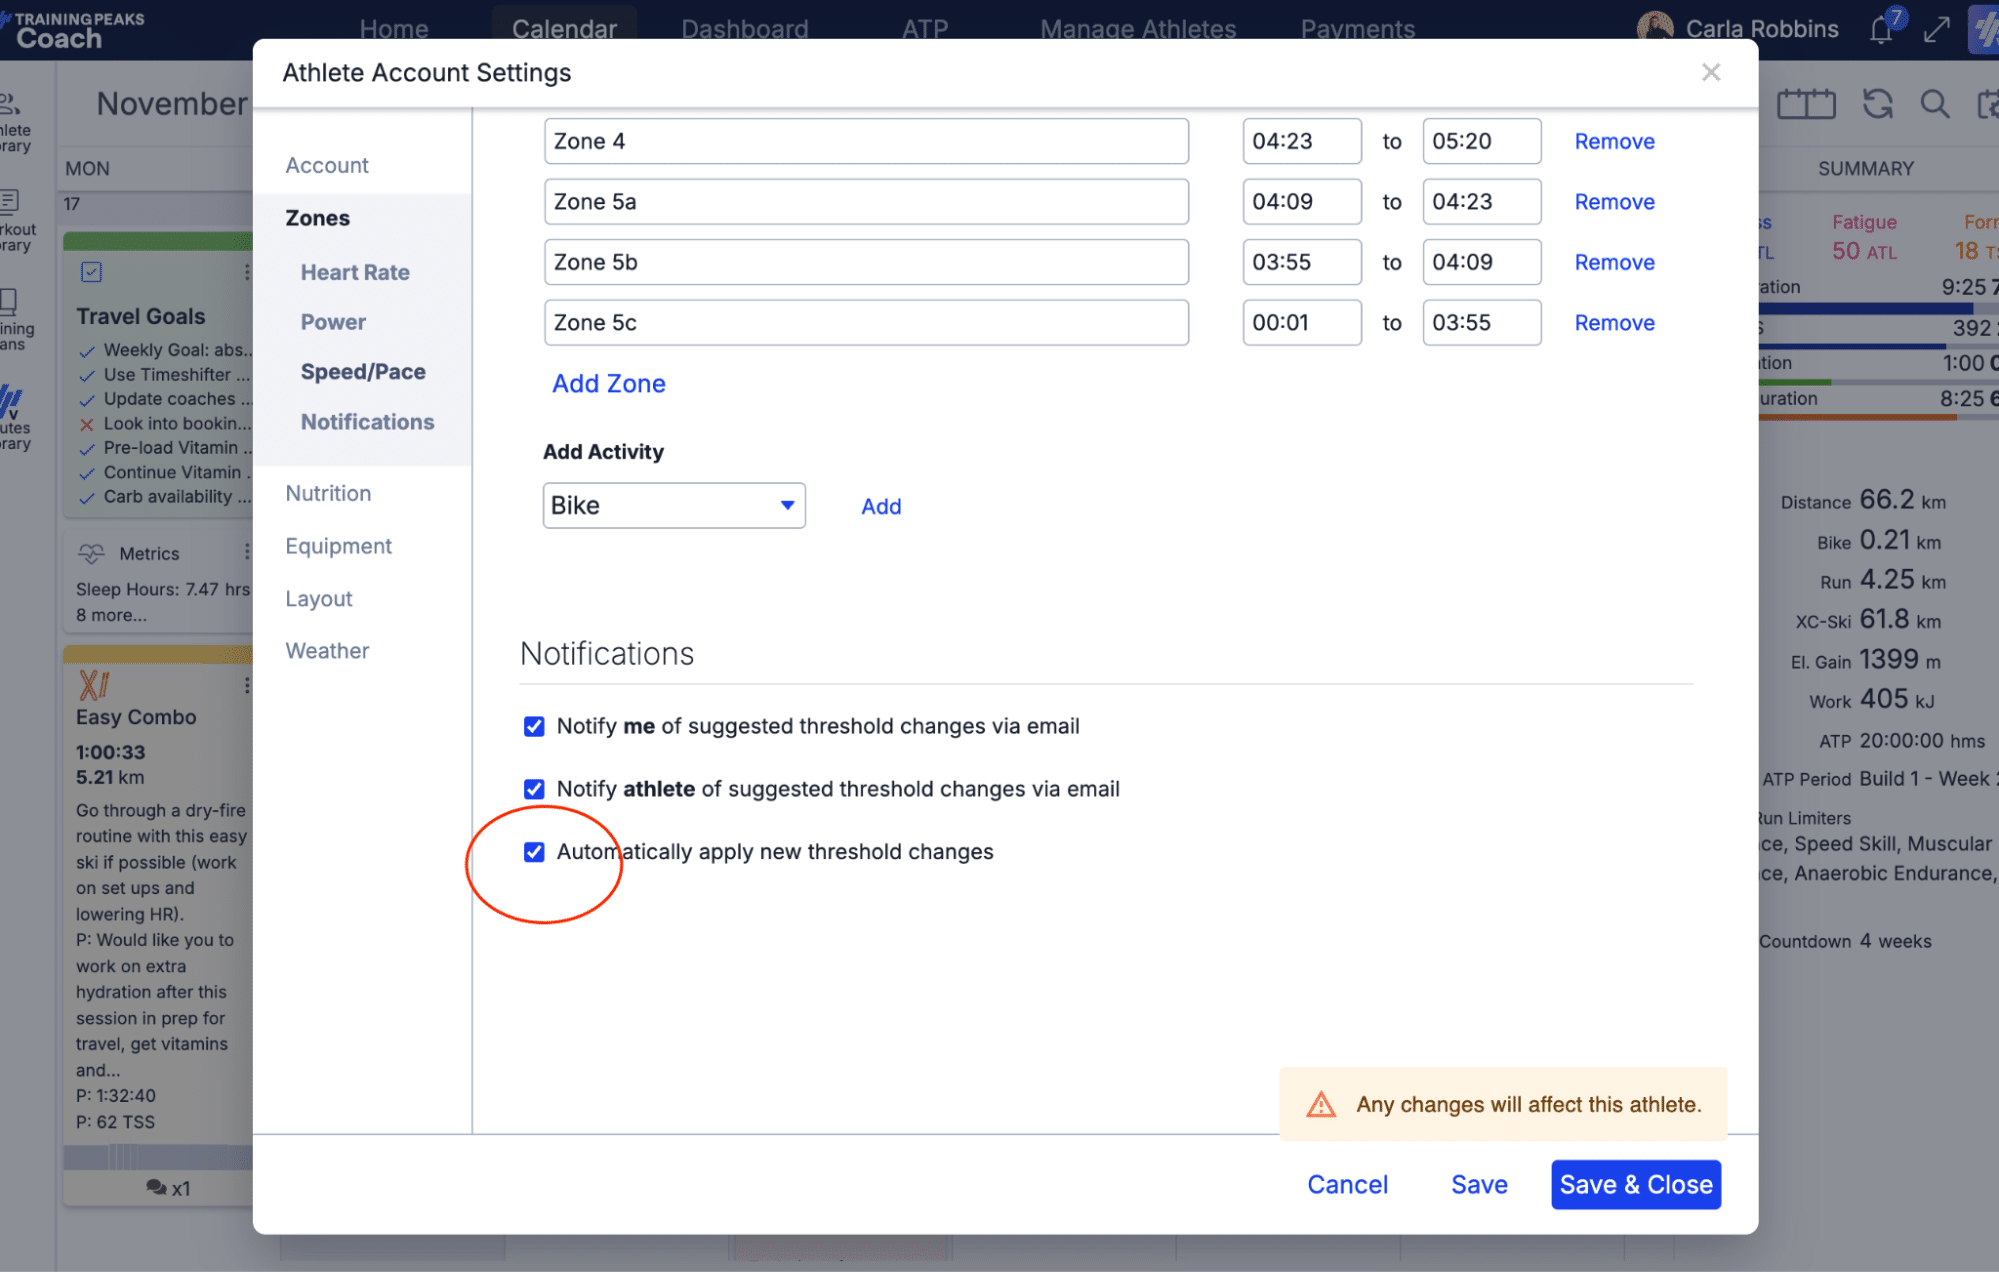Edit the Zone 4 name field
This screenshot has height=1272, width=1999.
click(866, 141)
